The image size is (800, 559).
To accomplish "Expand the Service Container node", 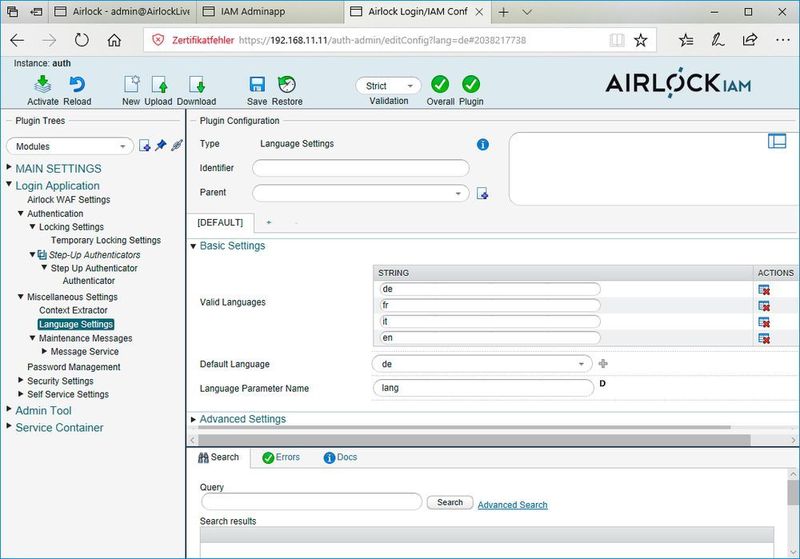I will [x=9, y=425].
